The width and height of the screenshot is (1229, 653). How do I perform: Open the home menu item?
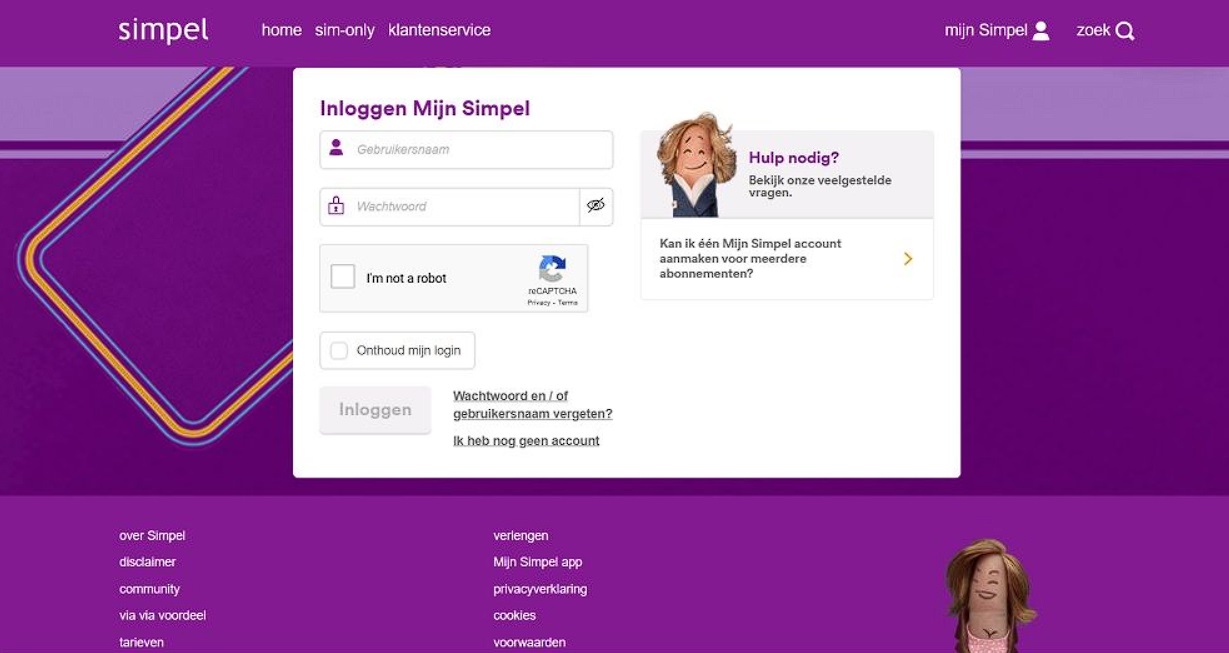coord(281,30)
